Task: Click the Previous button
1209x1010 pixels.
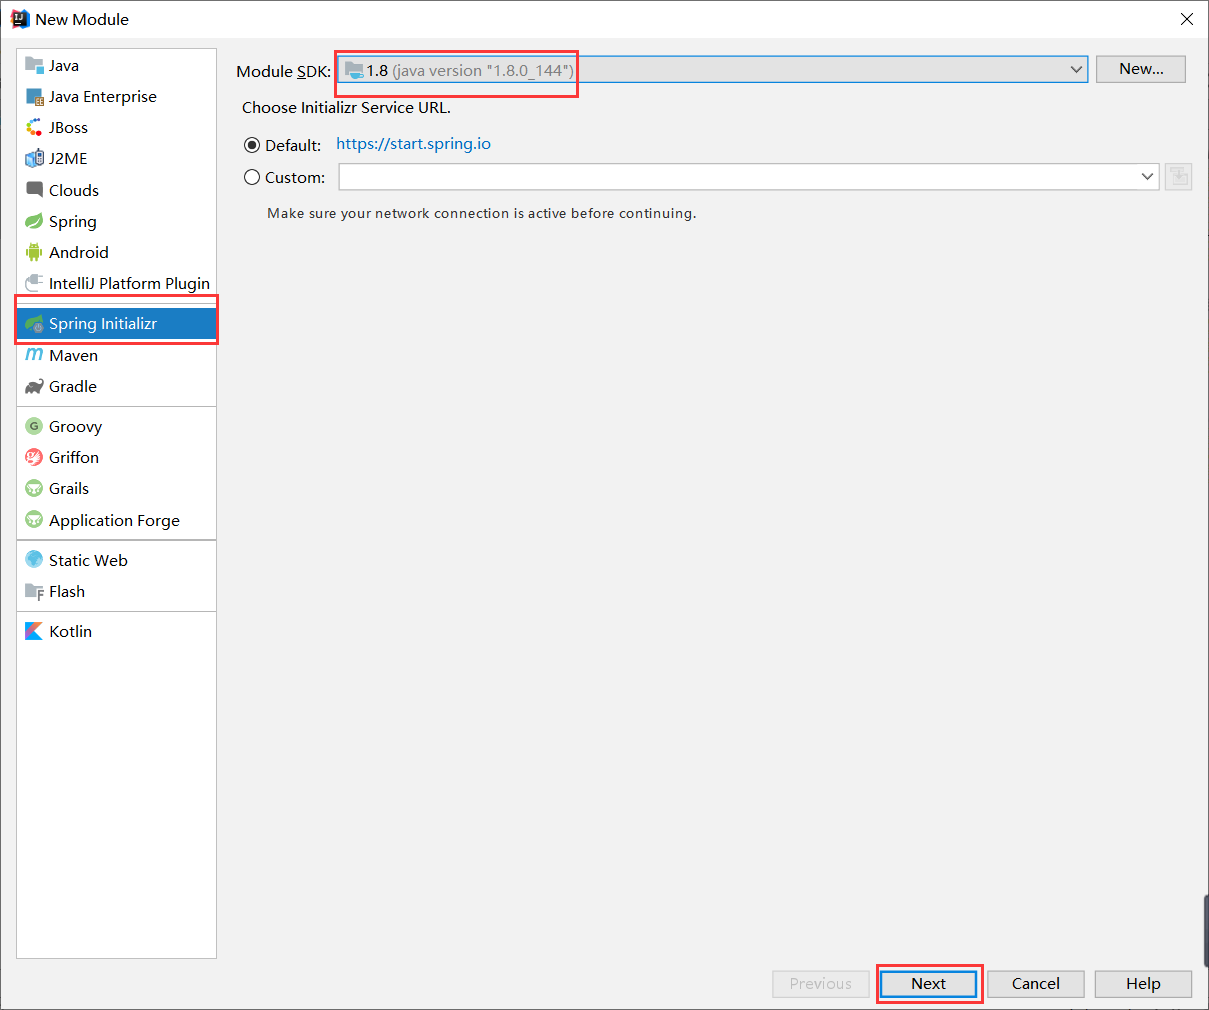Action: coord(821,984)
